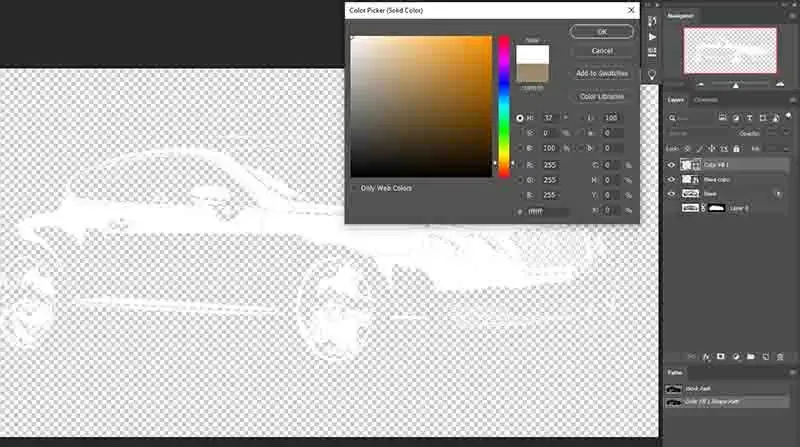
Task: Click the link layers icon in Layers panel
Action: coord(691,357)
